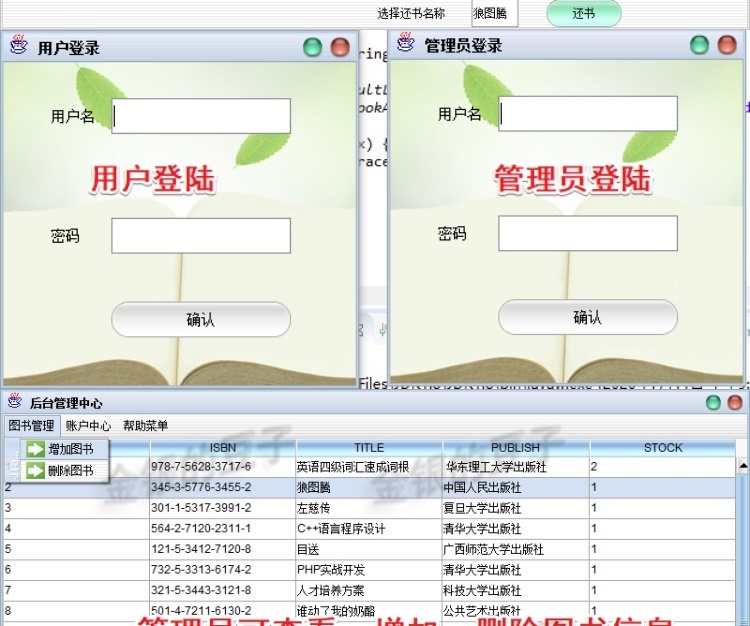Select ISBN cell 121-5-3412-7120-8
Viewport: 750px width, 626px height.
[x=223, y=549]
